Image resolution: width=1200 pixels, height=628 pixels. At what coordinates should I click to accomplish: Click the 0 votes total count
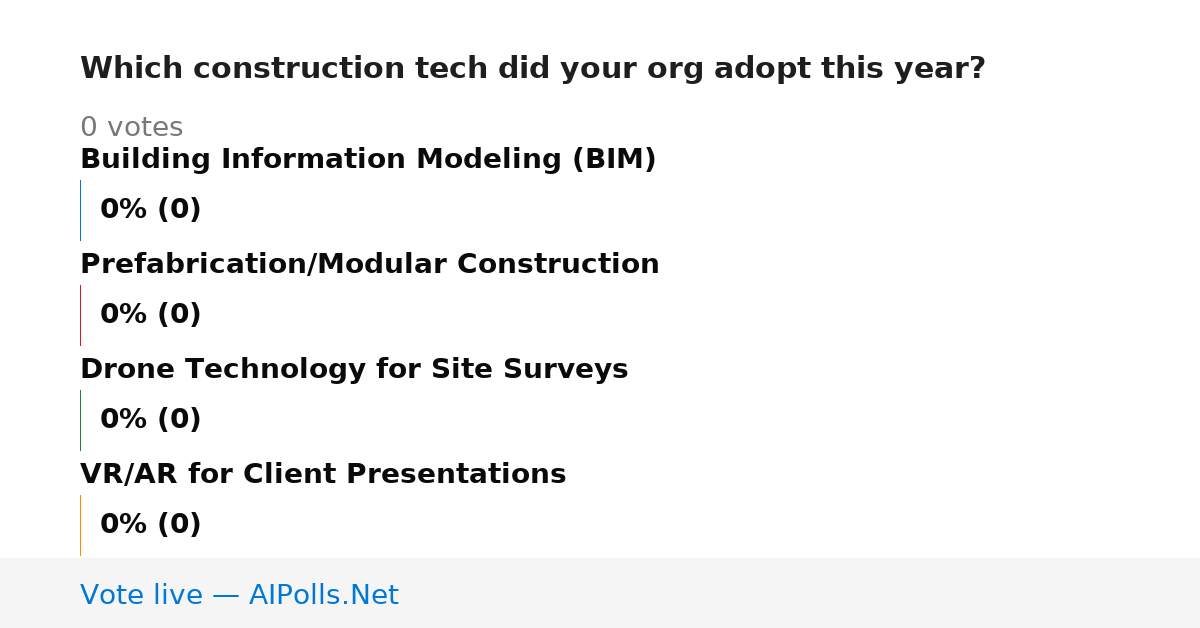tap(131, 128)
